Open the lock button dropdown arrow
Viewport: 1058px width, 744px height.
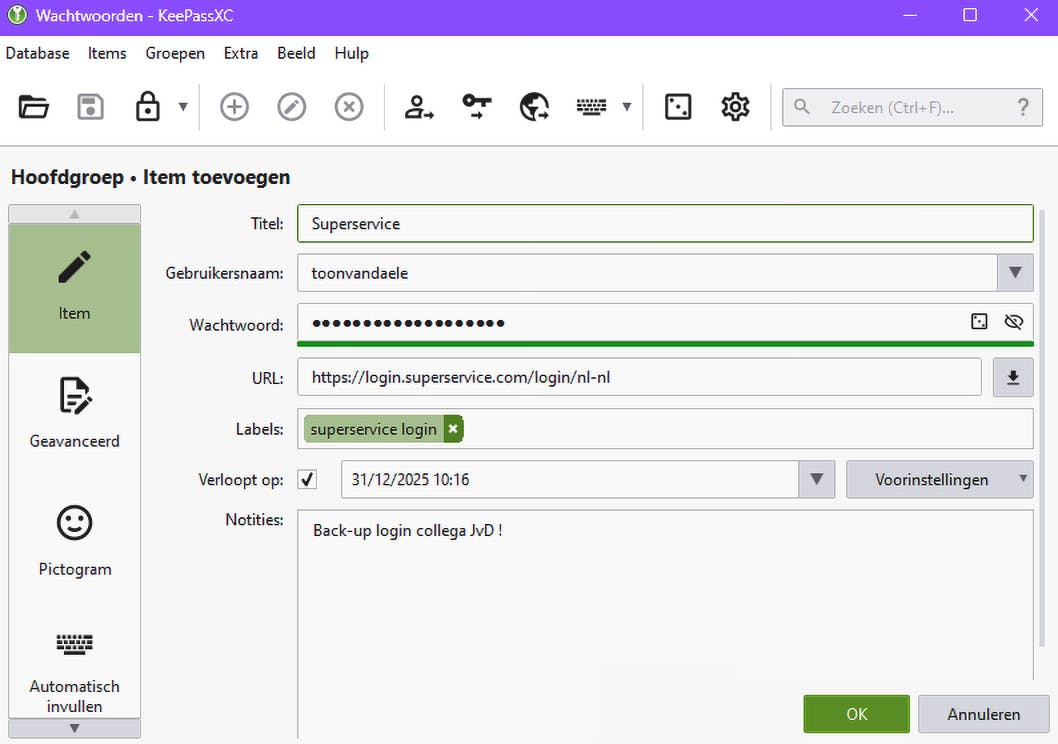(x=183, y=107)
